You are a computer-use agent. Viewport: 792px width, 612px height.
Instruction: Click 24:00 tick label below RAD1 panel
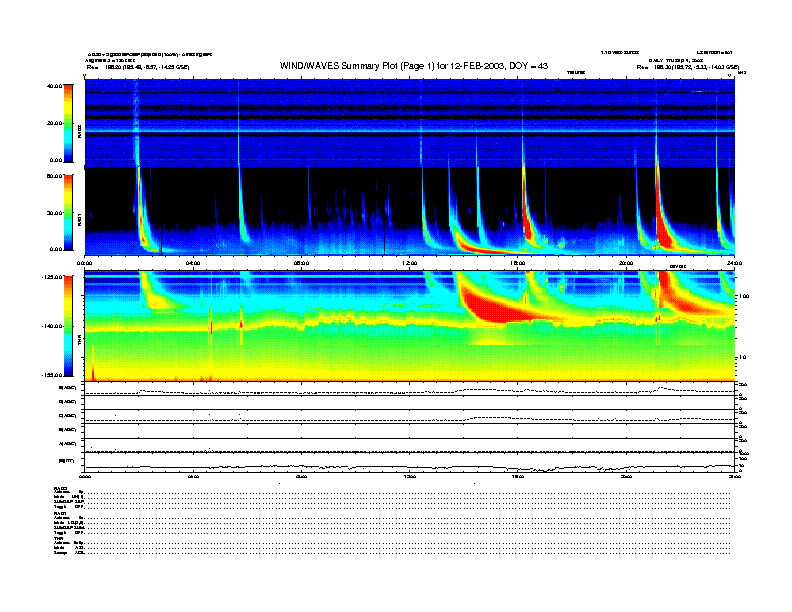pos(734,263)
